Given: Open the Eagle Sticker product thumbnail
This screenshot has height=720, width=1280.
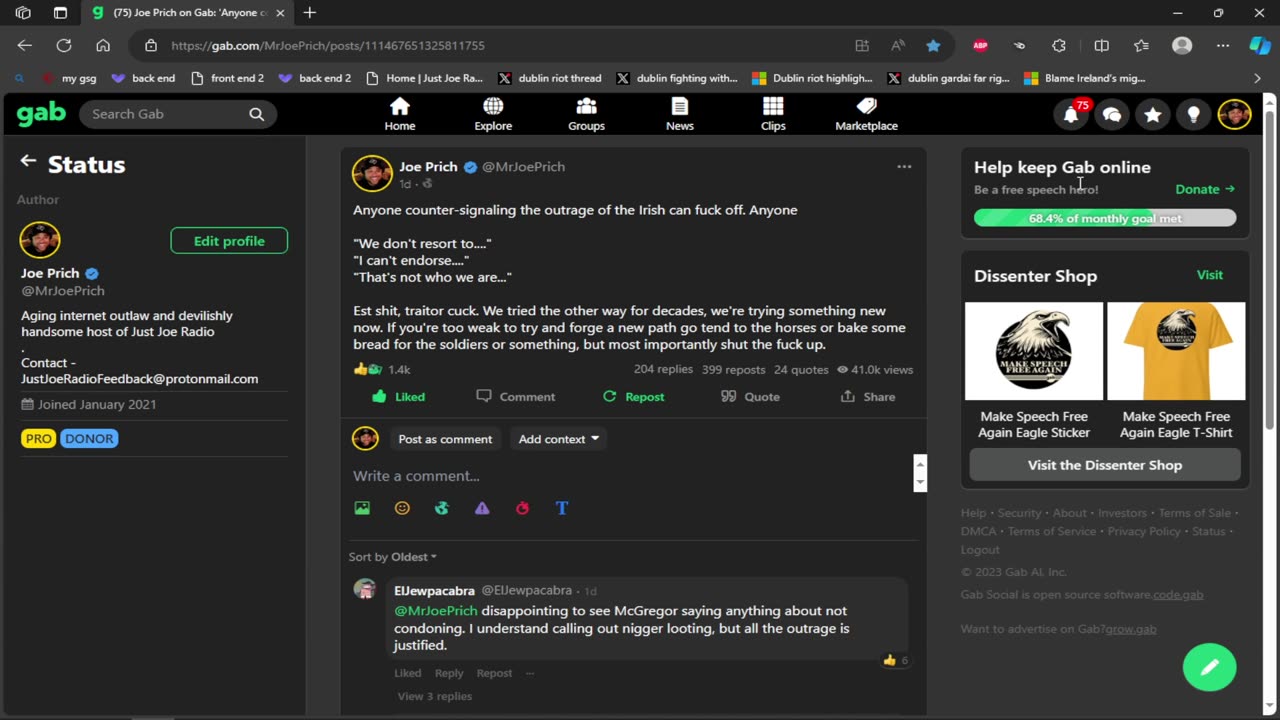Looking at the screenshot, I should (x=1034, y=351).
